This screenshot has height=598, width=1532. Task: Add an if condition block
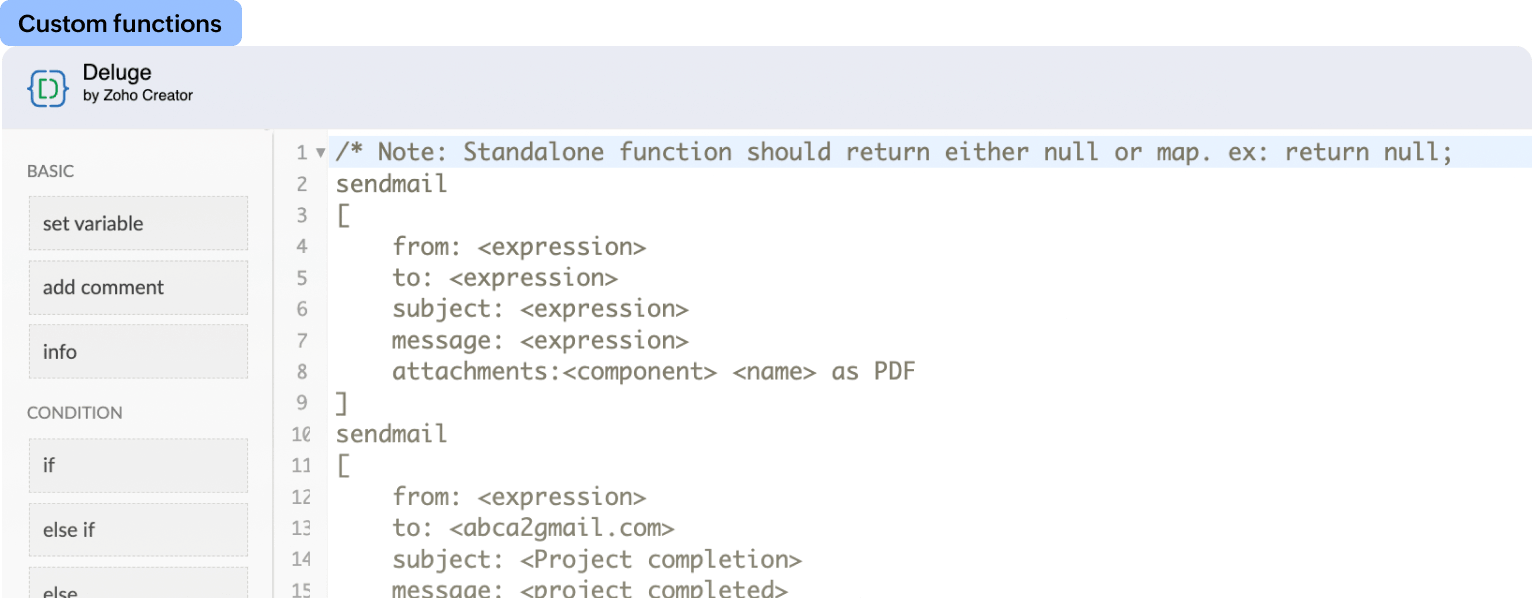(138, 465)
